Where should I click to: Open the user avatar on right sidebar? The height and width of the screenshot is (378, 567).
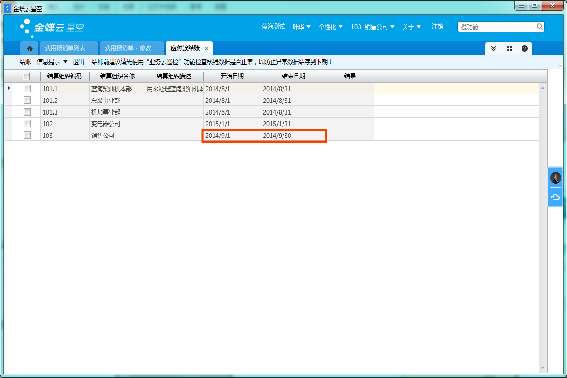(555, 178)
